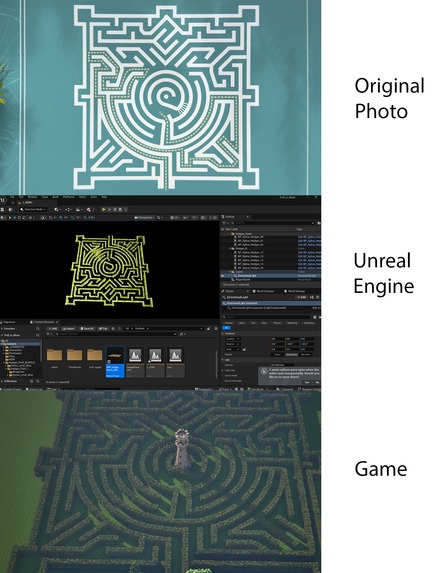Select the last heightmap asset thumbnail
This screenshot has height=573, width=444.
tap(175, 362)
